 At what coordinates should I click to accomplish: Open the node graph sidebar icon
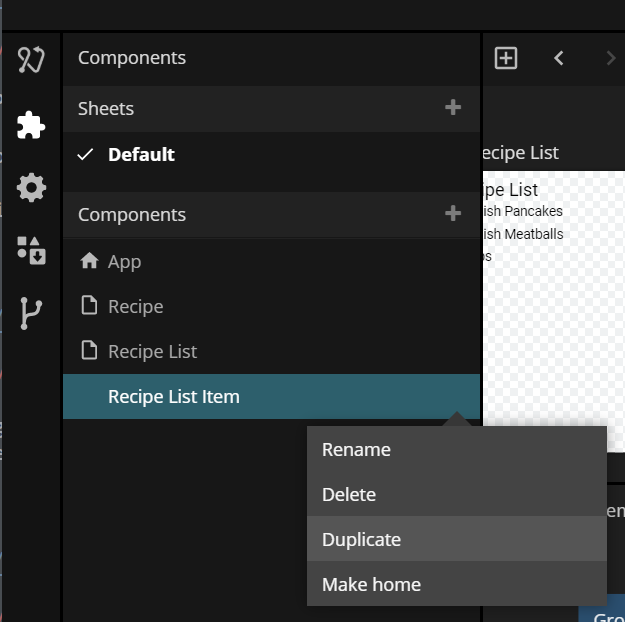(31, 60)
